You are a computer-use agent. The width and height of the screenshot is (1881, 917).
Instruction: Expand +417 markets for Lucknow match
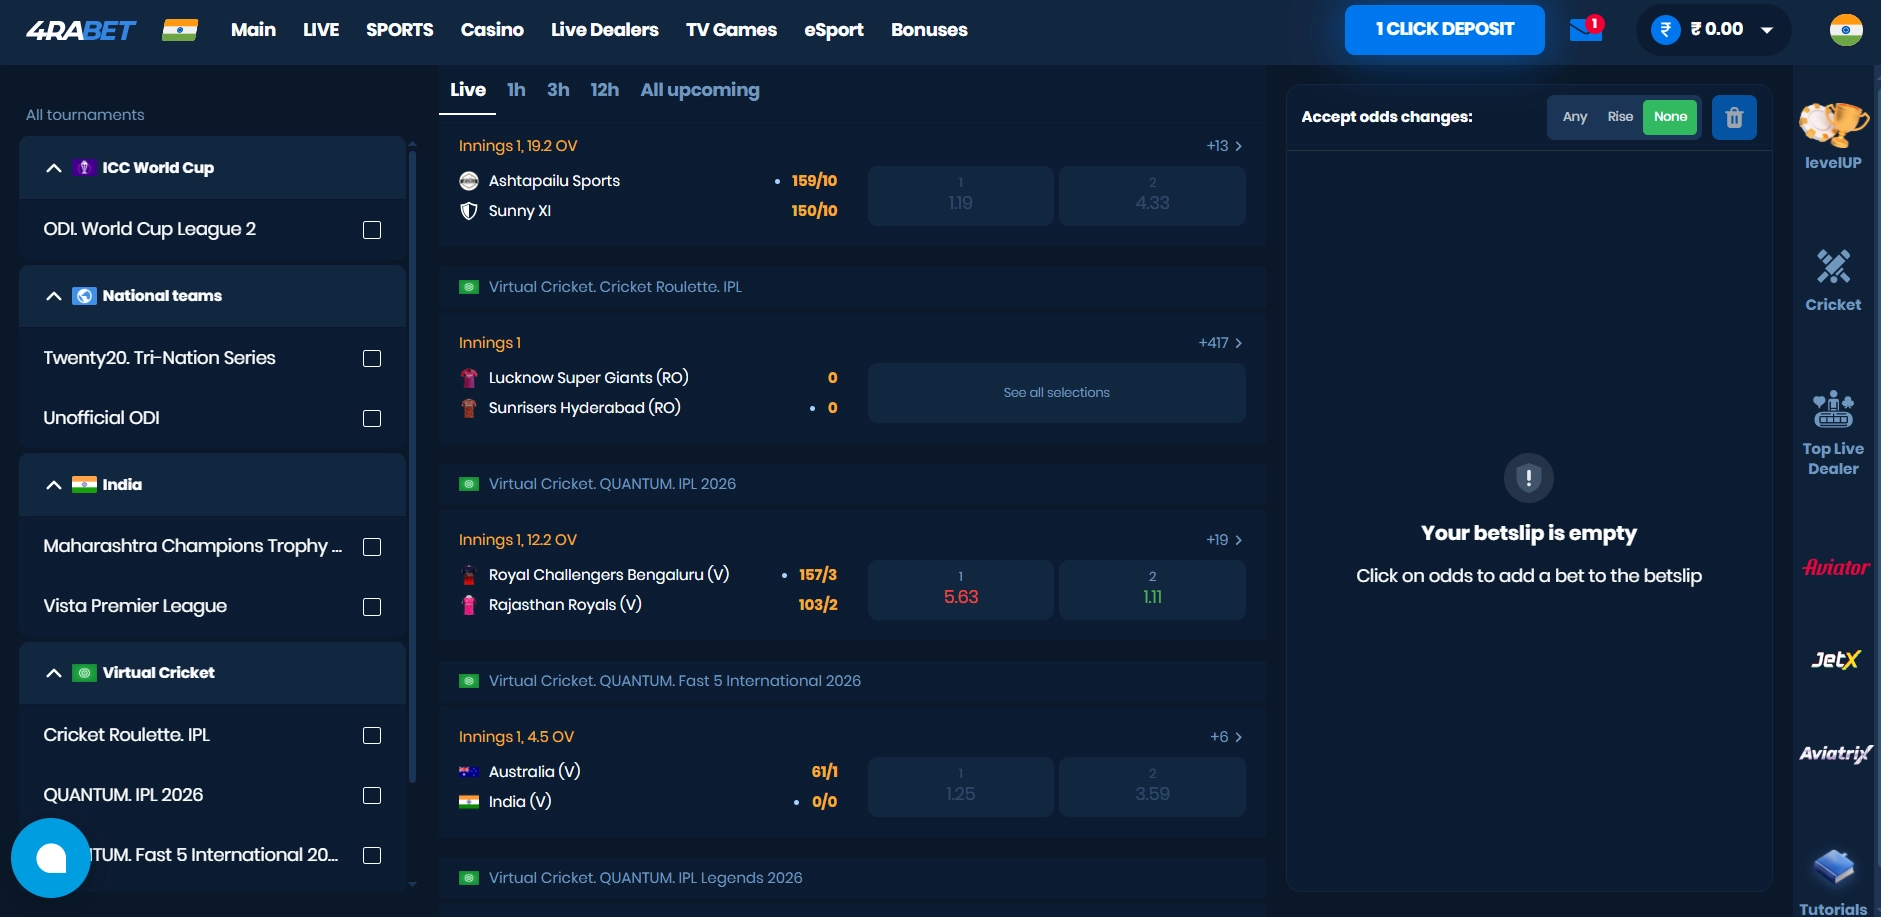[x=1220, y=343]
